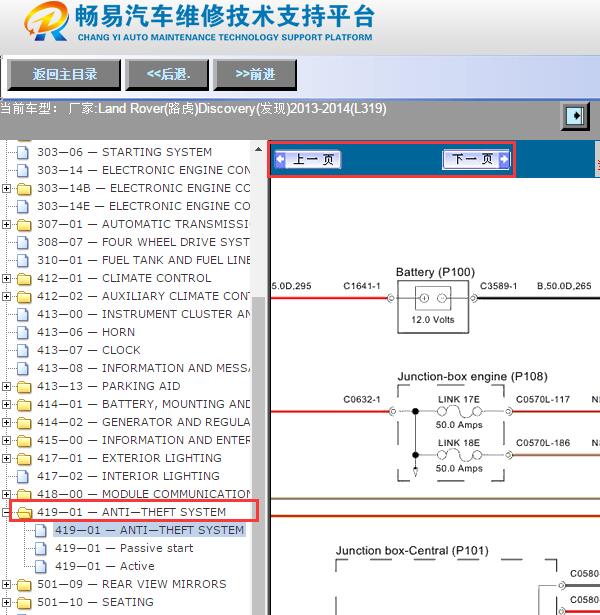Expand the 413-13 Parking Aid folder

tap(6, 387)
